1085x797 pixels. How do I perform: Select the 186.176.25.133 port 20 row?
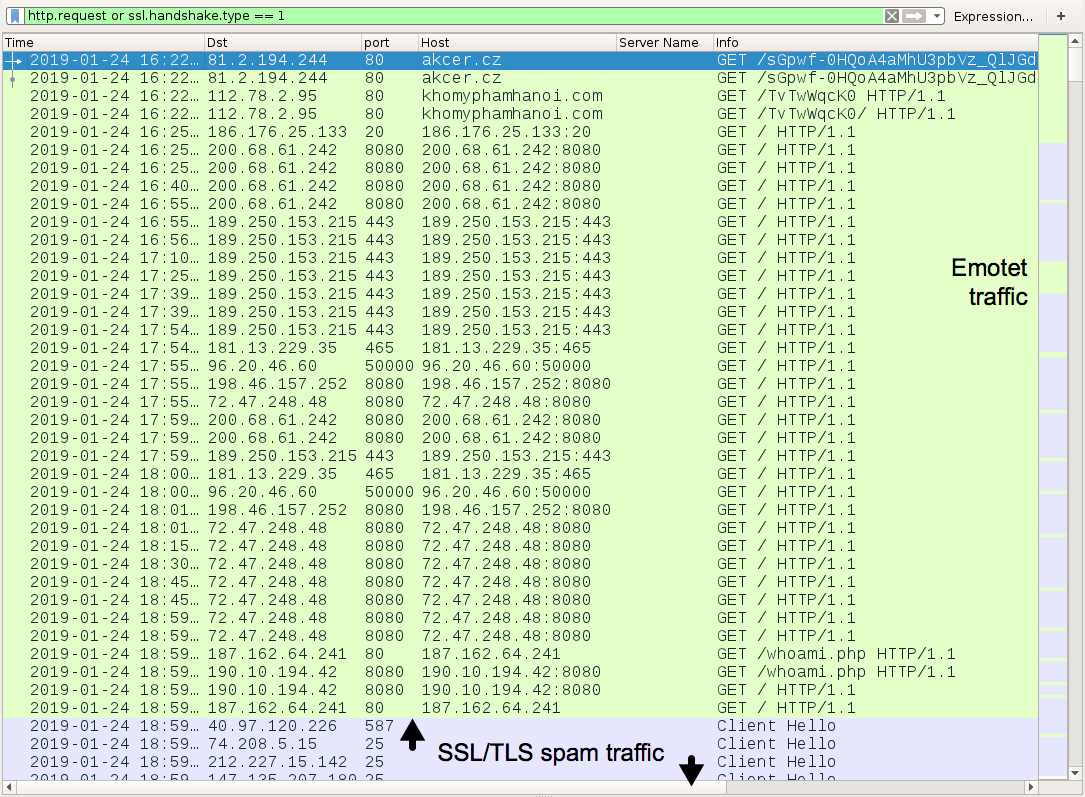click(x=520, y=132)
